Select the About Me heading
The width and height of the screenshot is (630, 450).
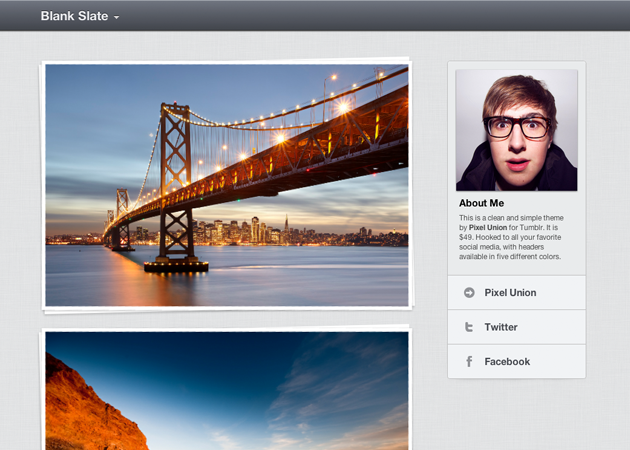point(481,203)
